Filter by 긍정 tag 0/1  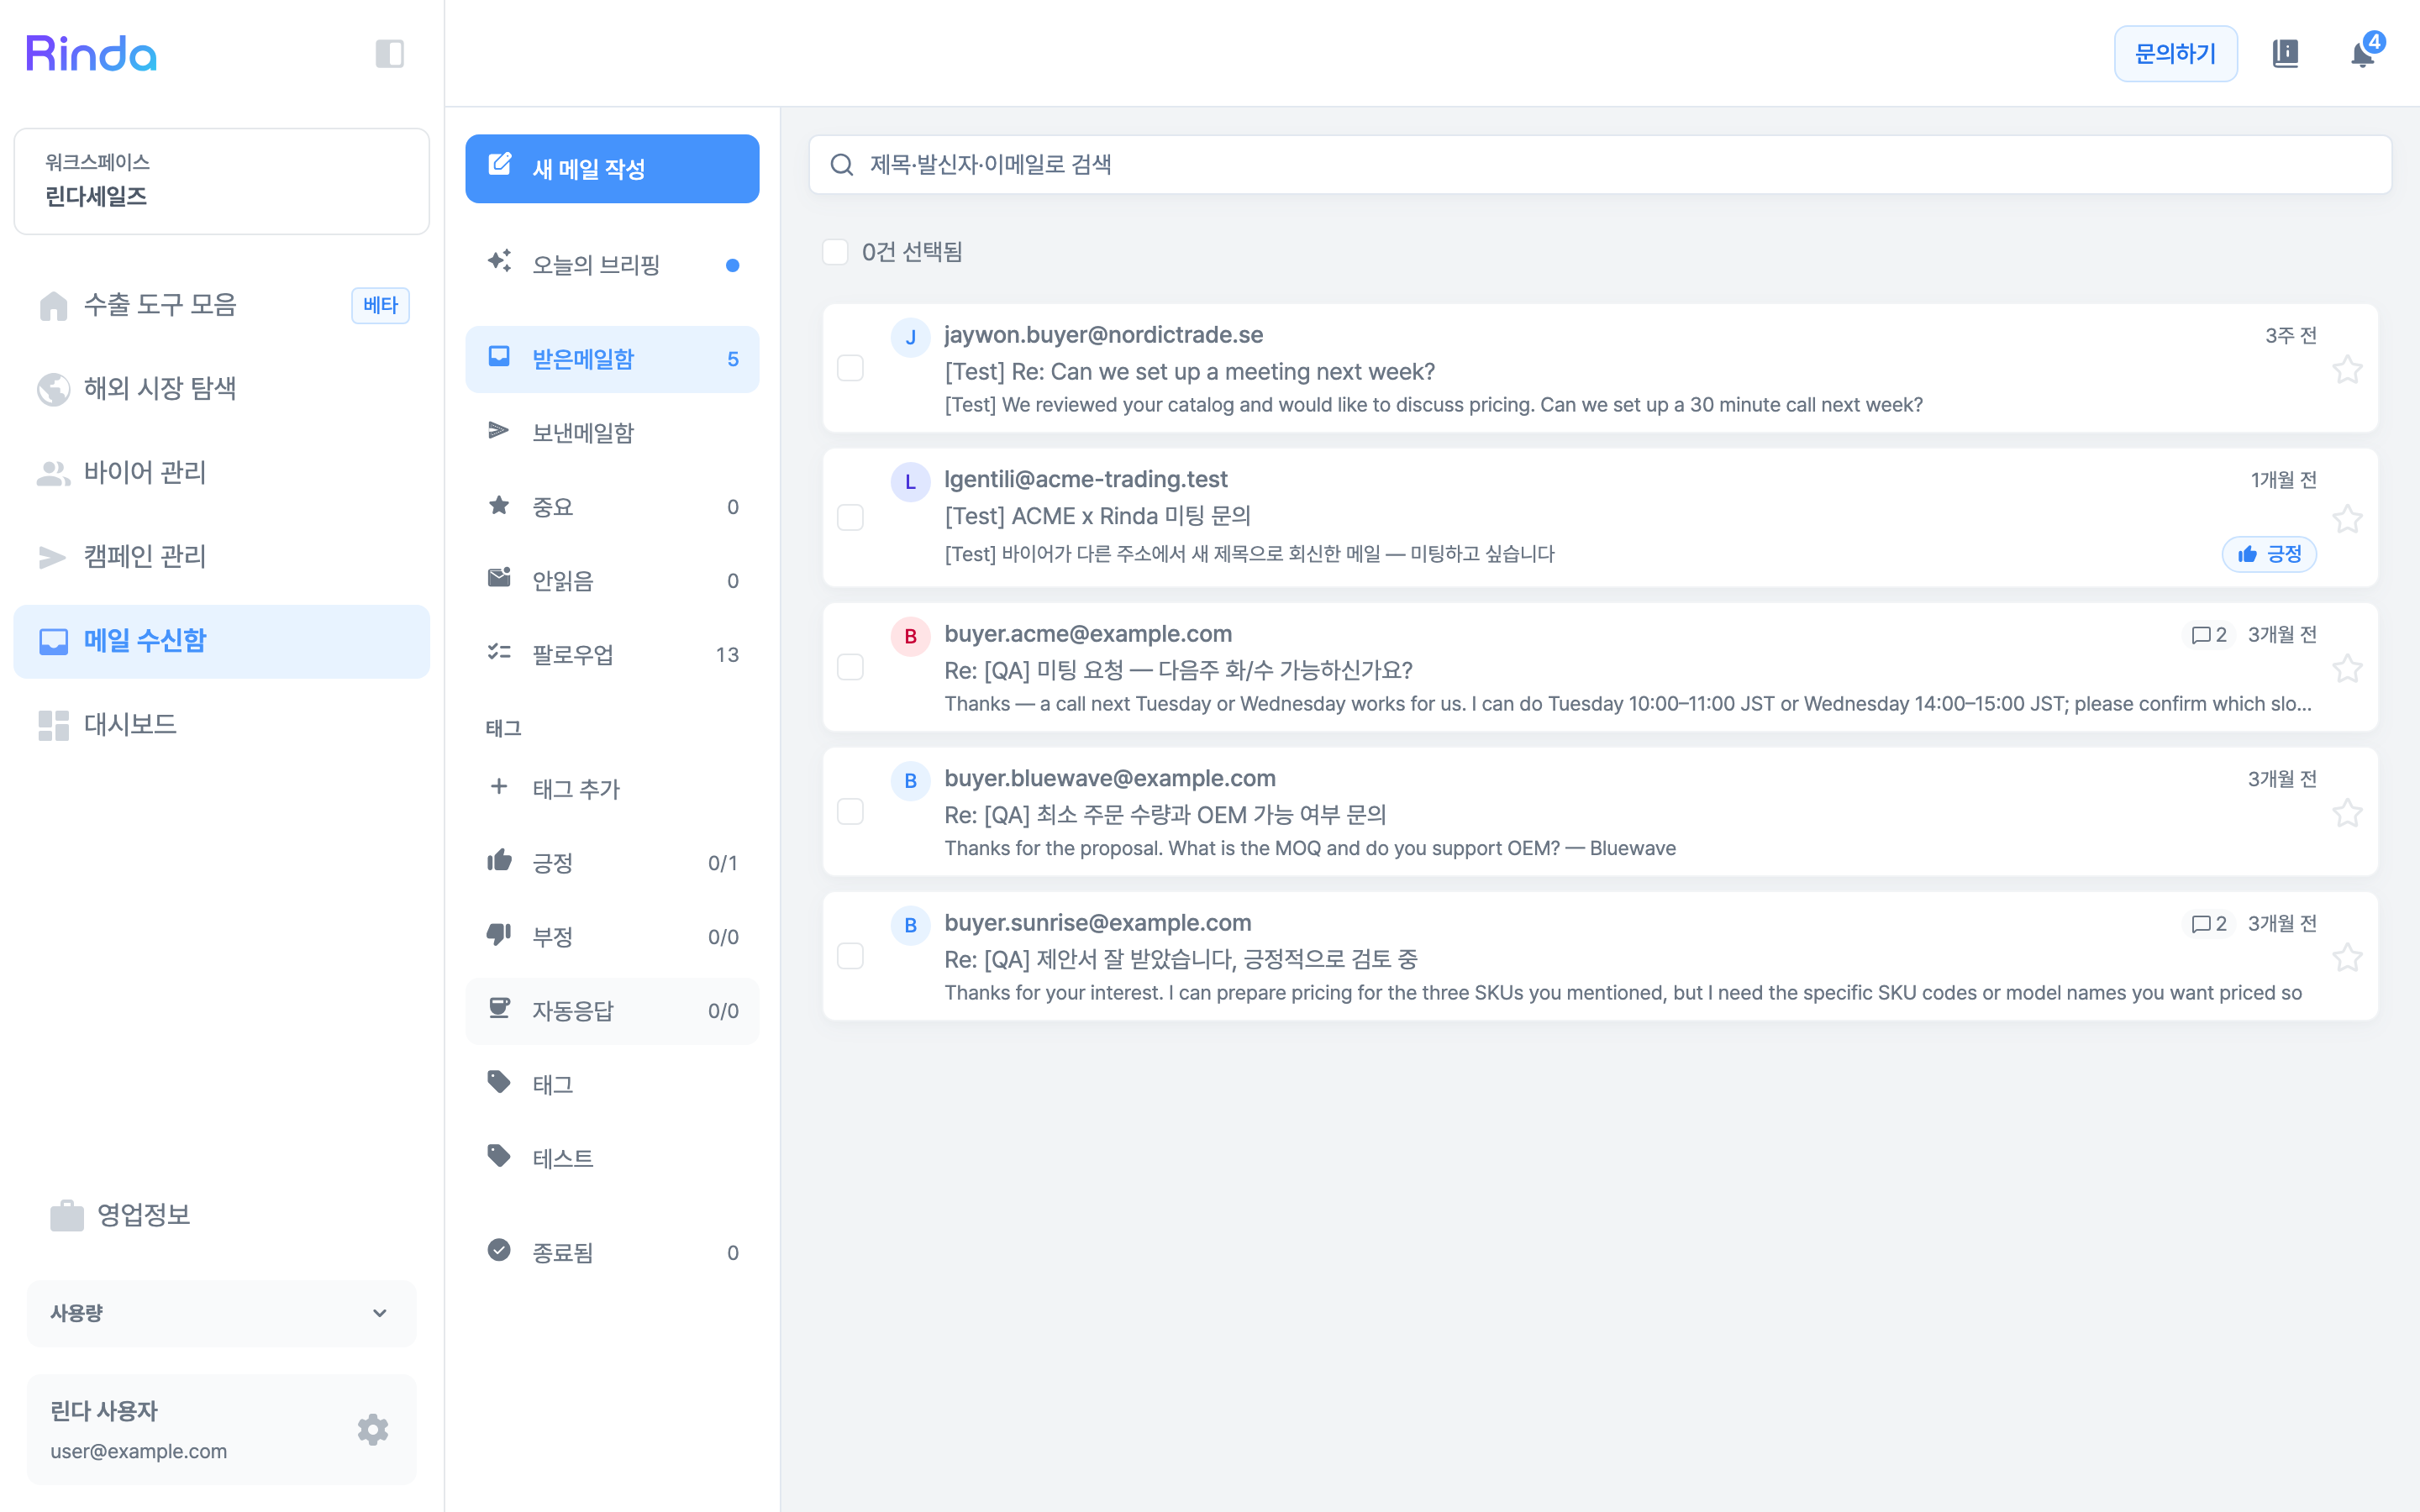click(612, 863)
